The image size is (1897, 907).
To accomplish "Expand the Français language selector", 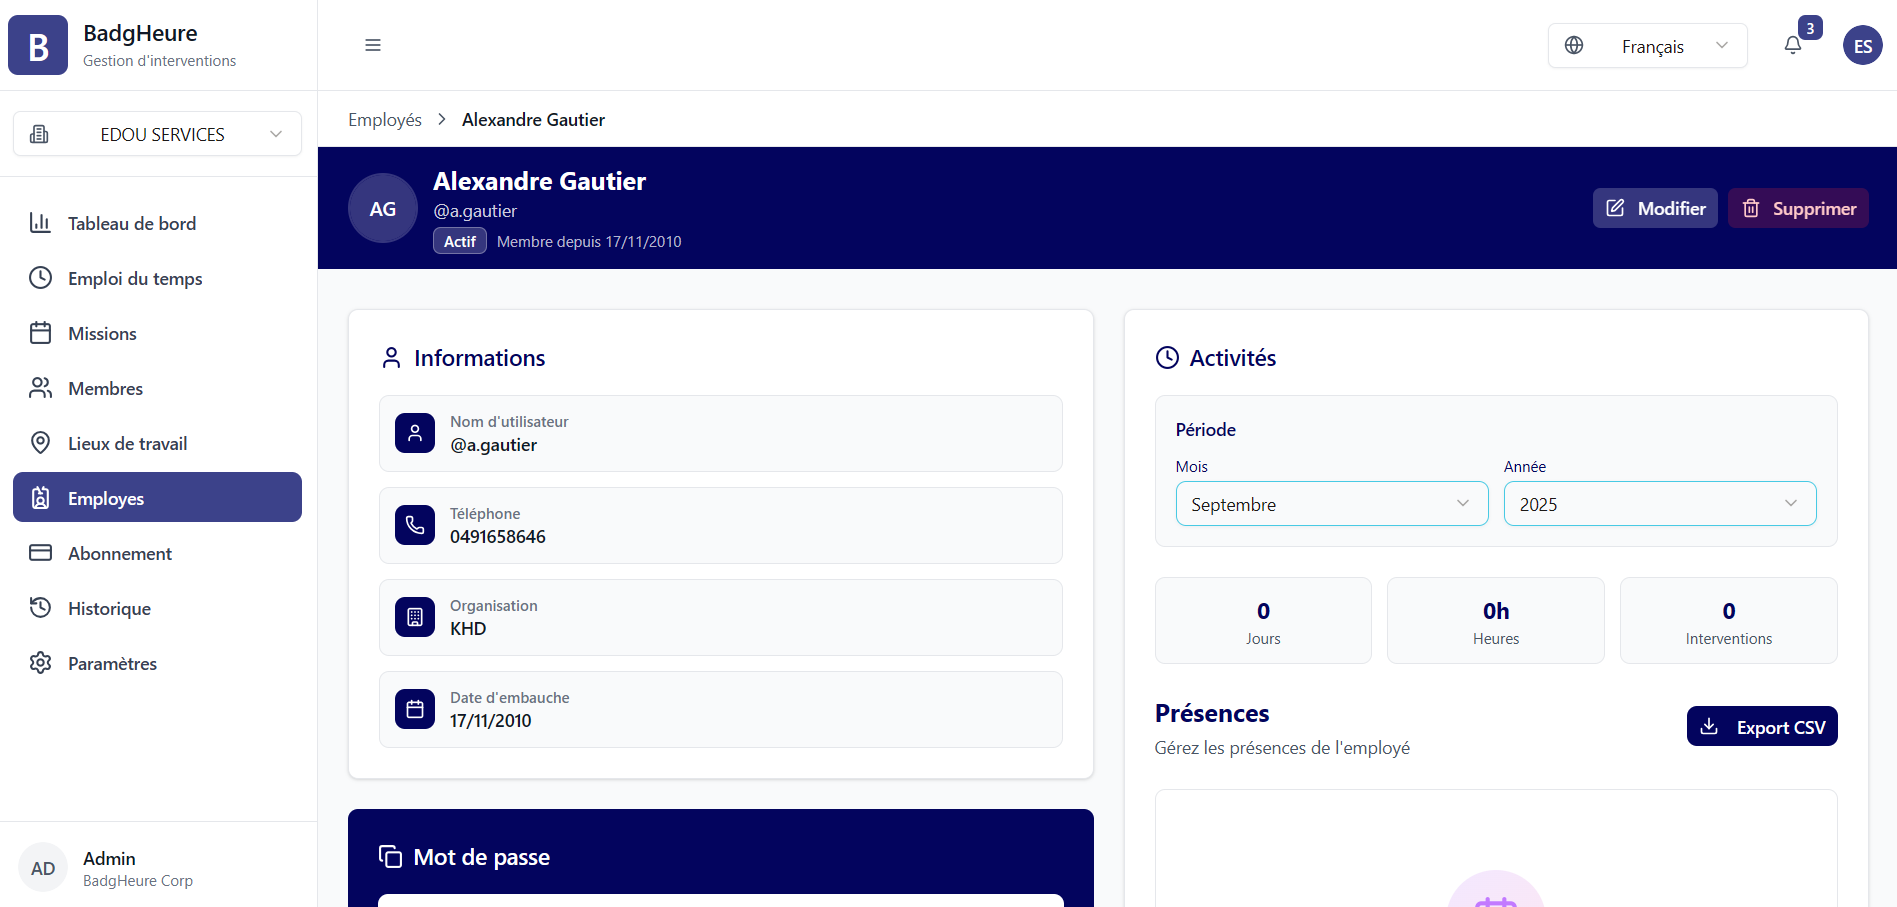I will (x=1647, y=46).
